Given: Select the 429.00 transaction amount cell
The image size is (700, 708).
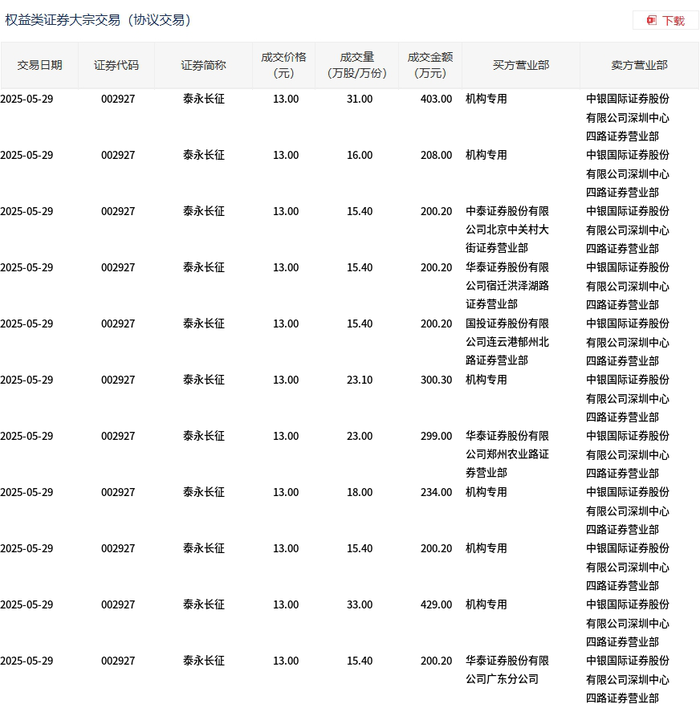Looking at the screenshot, I should point(436,605).
